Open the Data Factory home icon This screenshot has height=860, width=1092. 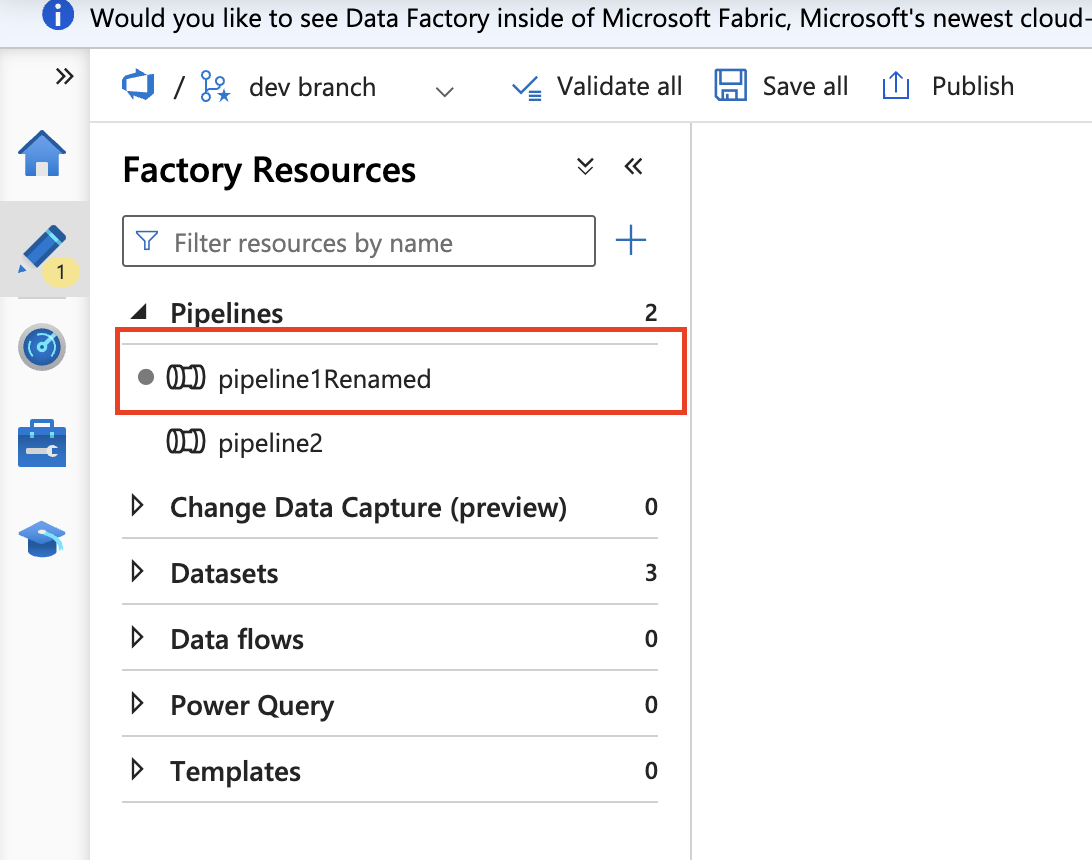point(41,155)
